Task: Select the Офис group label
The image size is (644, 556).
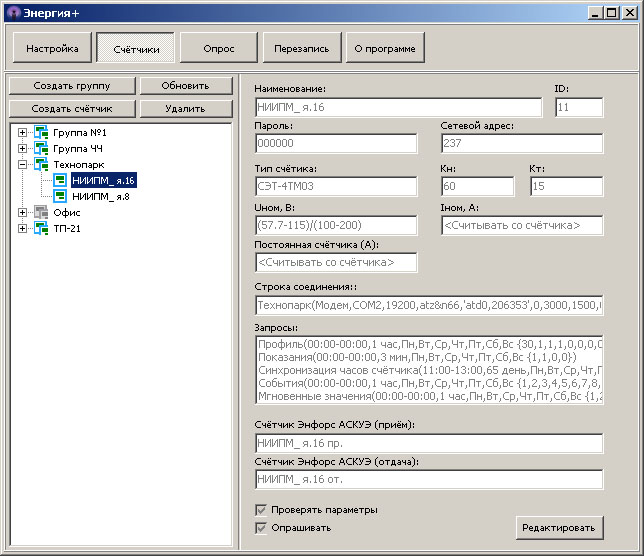Action: click(67, 212)
